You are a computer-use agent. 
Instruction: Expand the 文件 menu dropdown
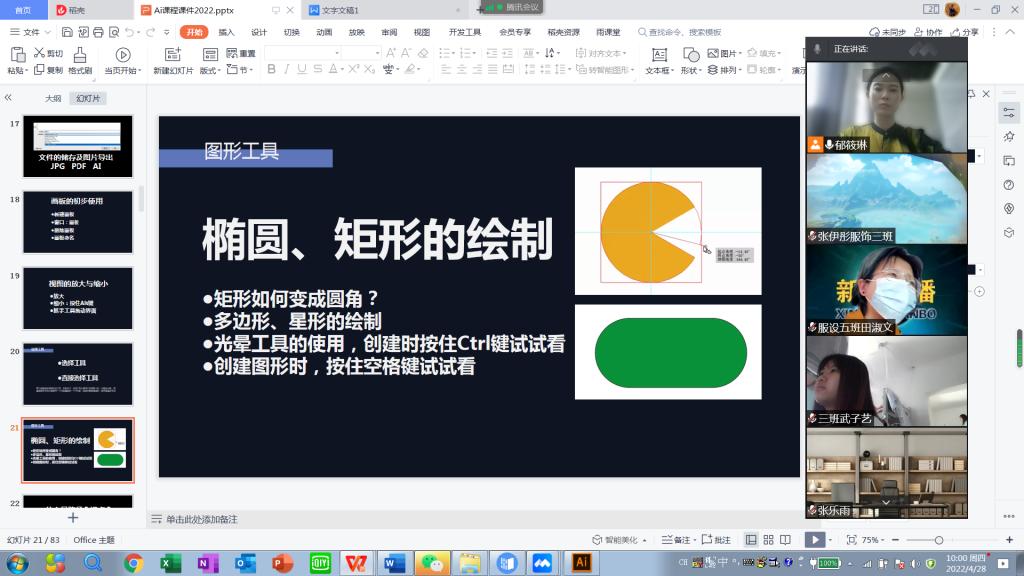37,32
